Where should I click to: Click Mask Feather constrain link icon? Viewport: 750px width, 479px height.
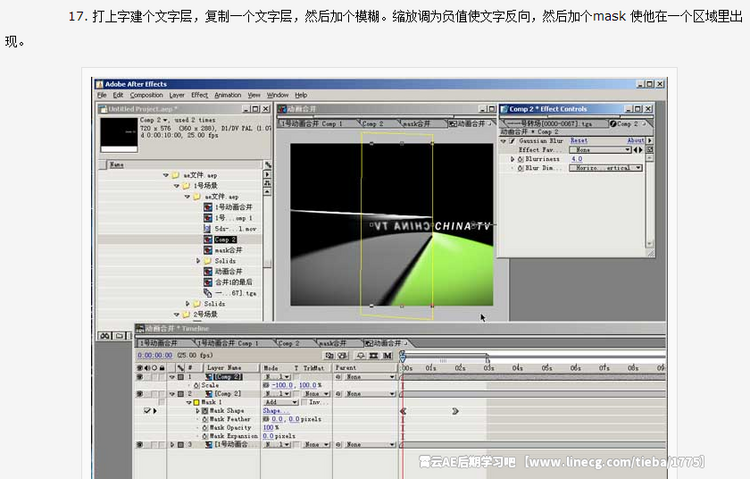coord(266,419)
